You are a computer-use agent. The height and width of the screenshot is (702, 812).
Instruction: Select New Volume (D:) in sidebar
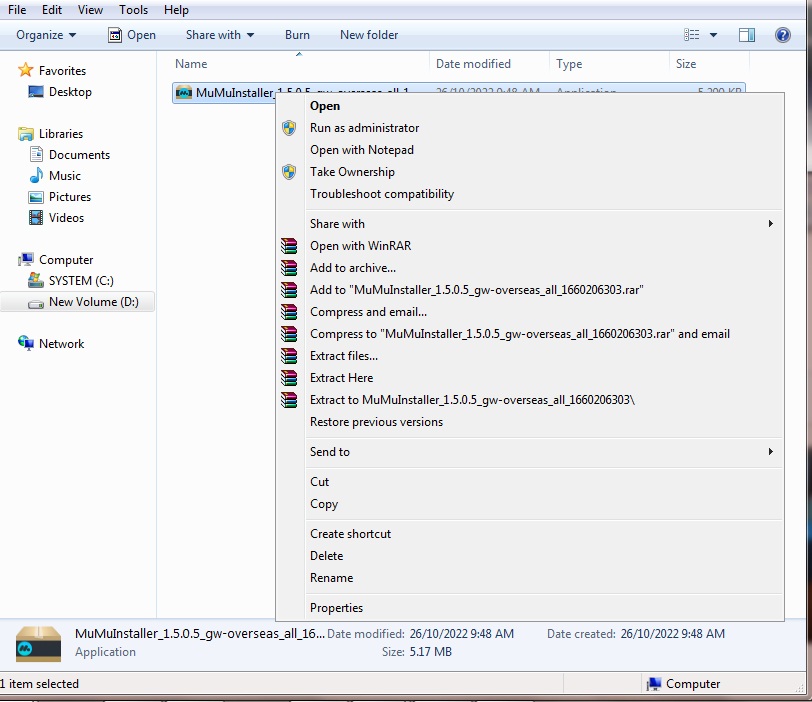point(93,302)
